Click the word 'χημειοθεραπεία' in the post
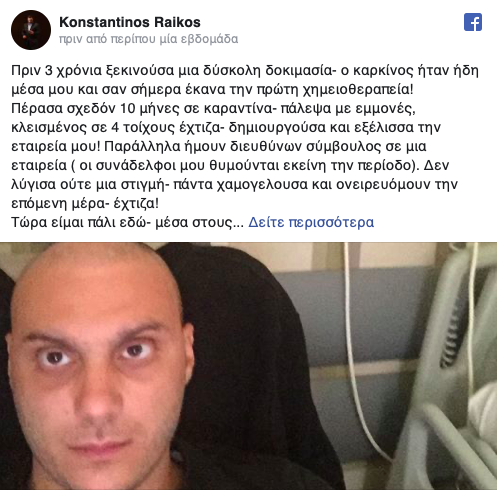Viewport: 497px width, 492px height. [358, 89]
